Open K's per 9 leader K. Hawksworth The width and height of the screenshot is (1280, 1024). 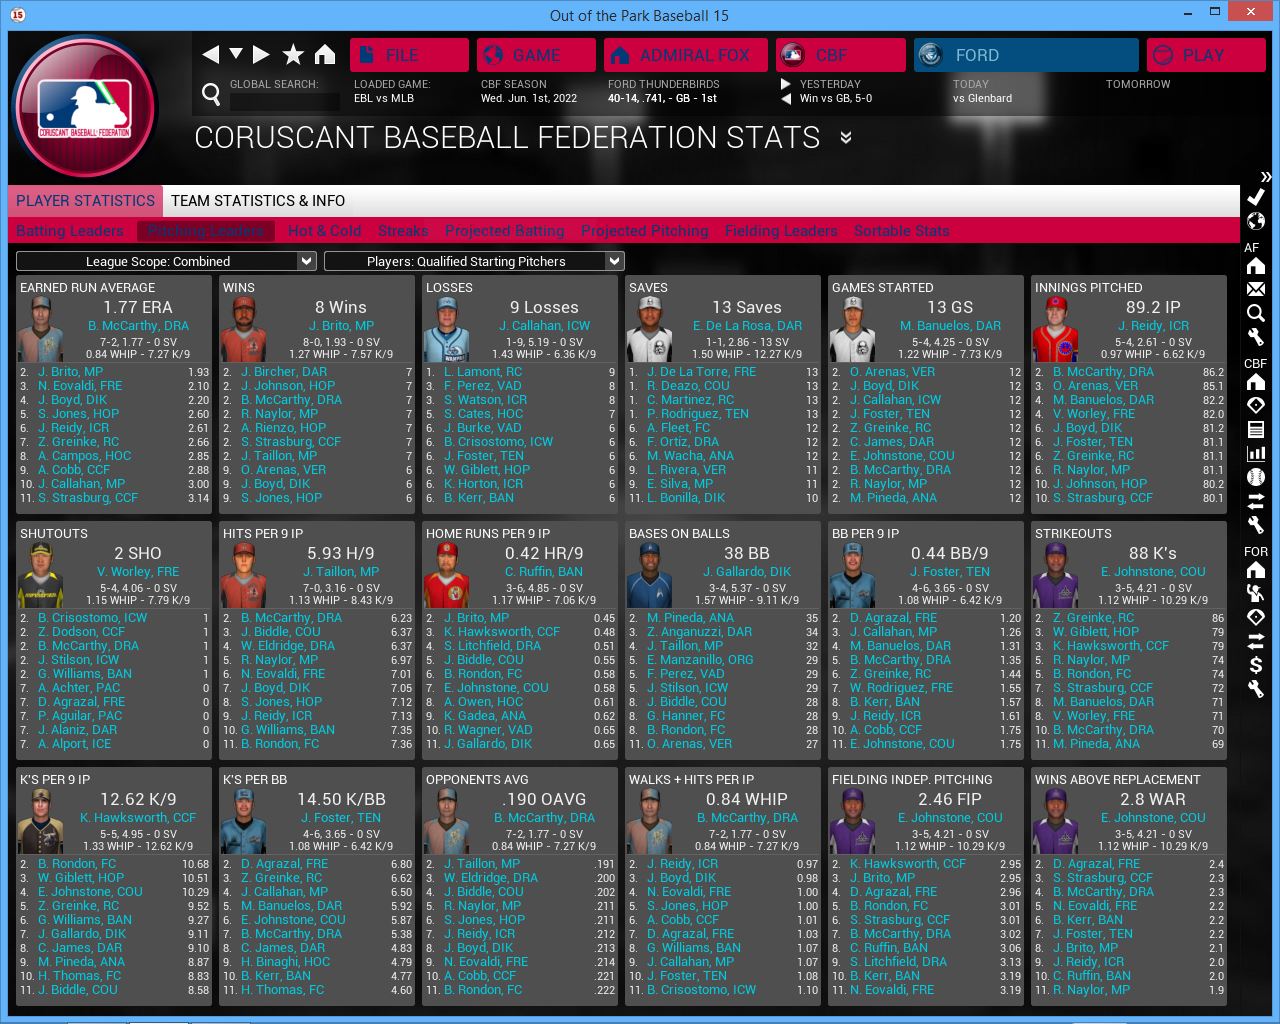click(138, 818)
